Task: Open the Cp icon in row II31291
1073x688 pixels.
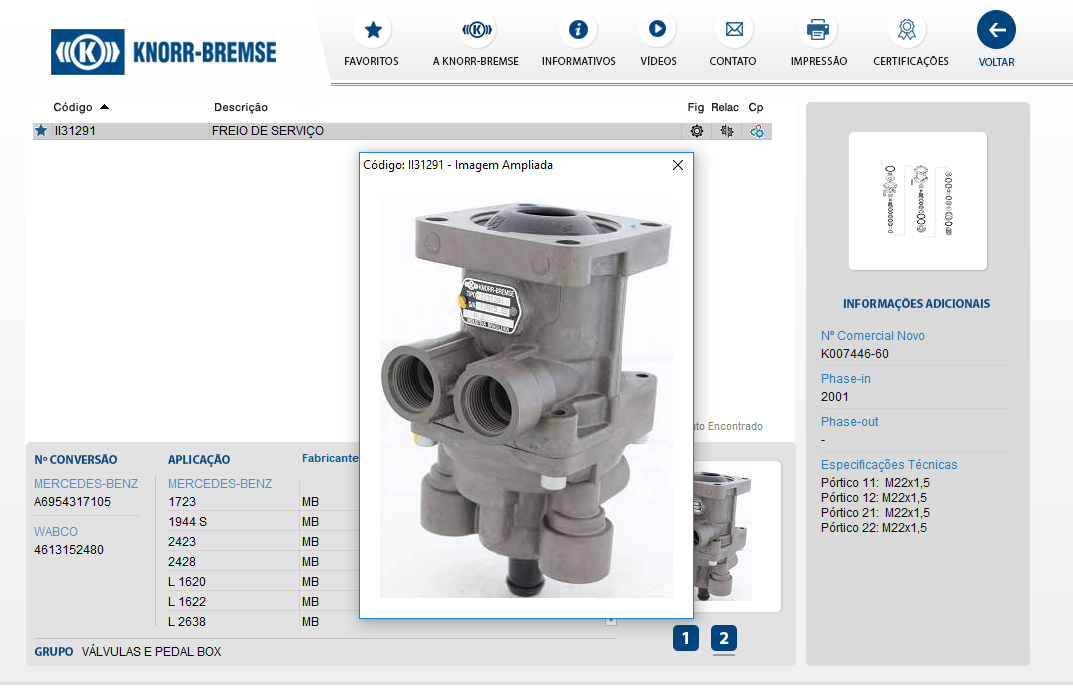Action: [x=757, y=131]
